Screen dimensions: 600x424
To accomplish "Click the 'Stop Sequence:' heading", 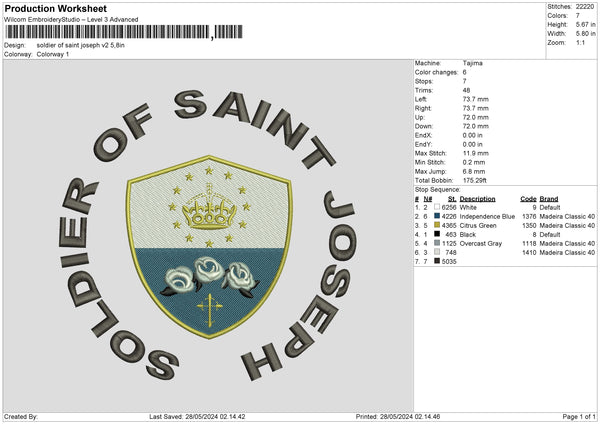I will [x=437, y=190].
